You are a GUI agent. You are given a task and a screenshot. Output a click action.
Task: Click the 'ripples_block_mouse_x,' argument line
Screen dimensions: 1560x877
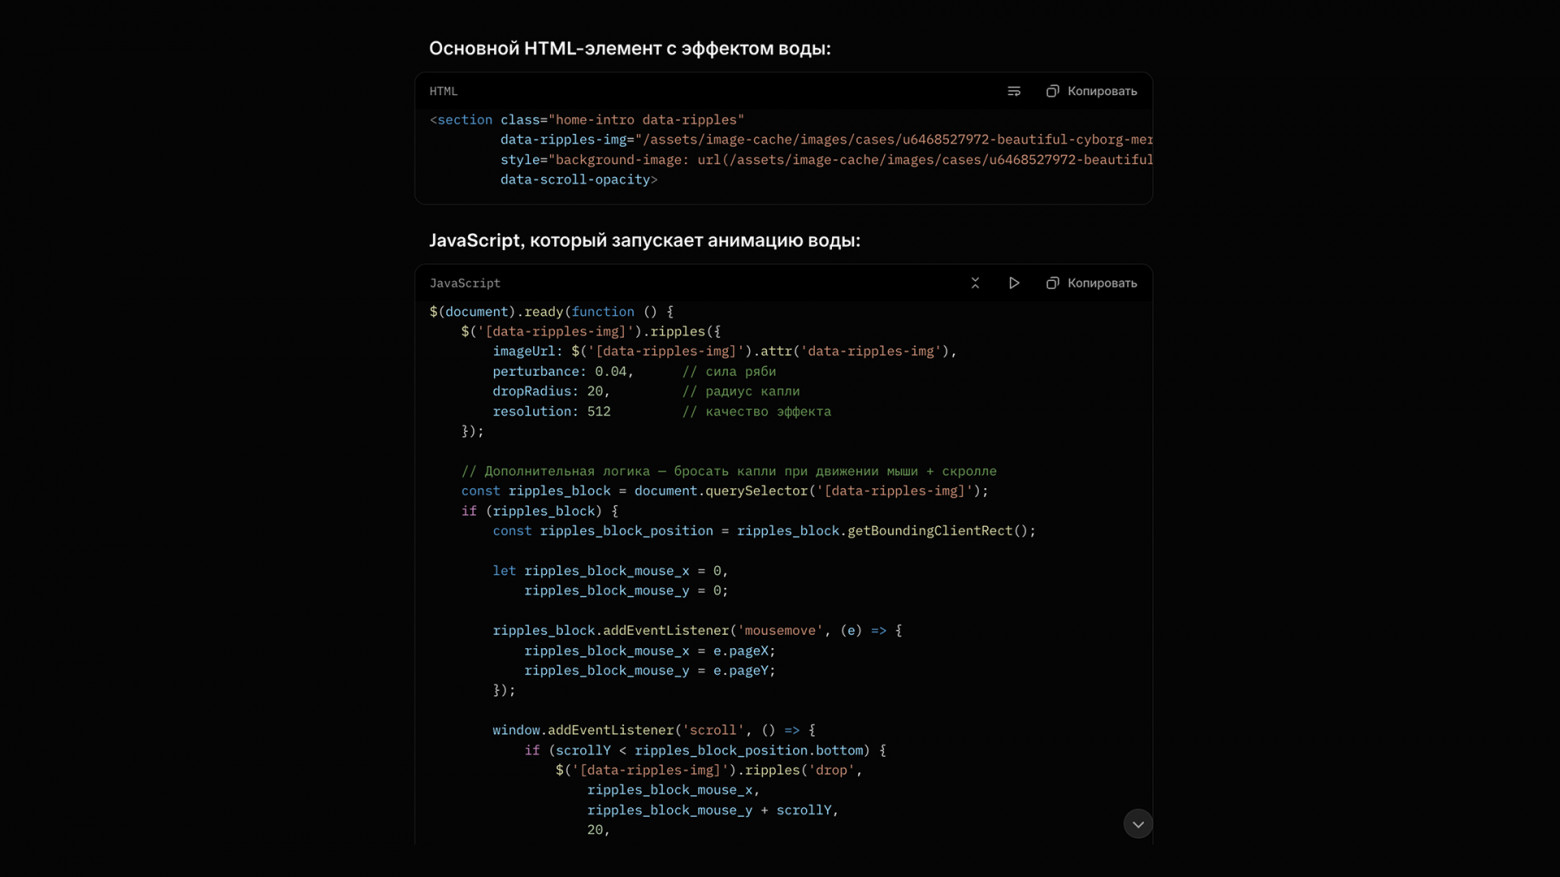pyautogui.click(x=673, y=790)
